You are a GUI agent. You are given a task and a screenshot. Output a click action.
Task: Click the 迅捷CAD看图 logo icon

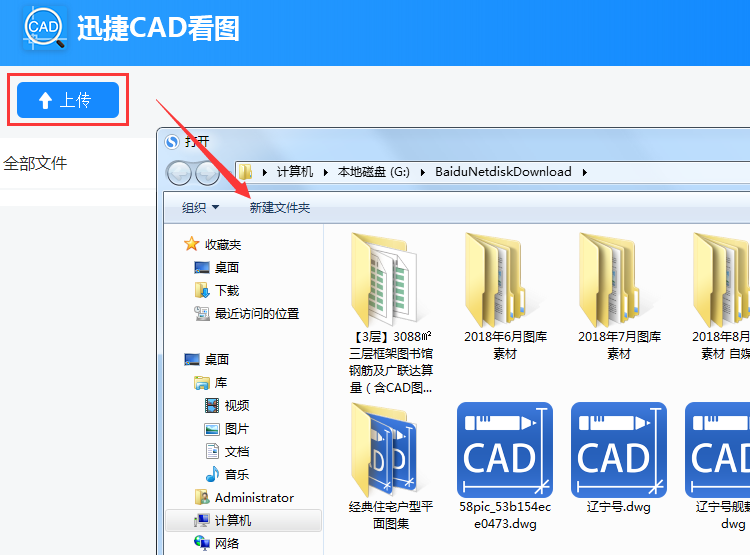click(x=44, y=27)
